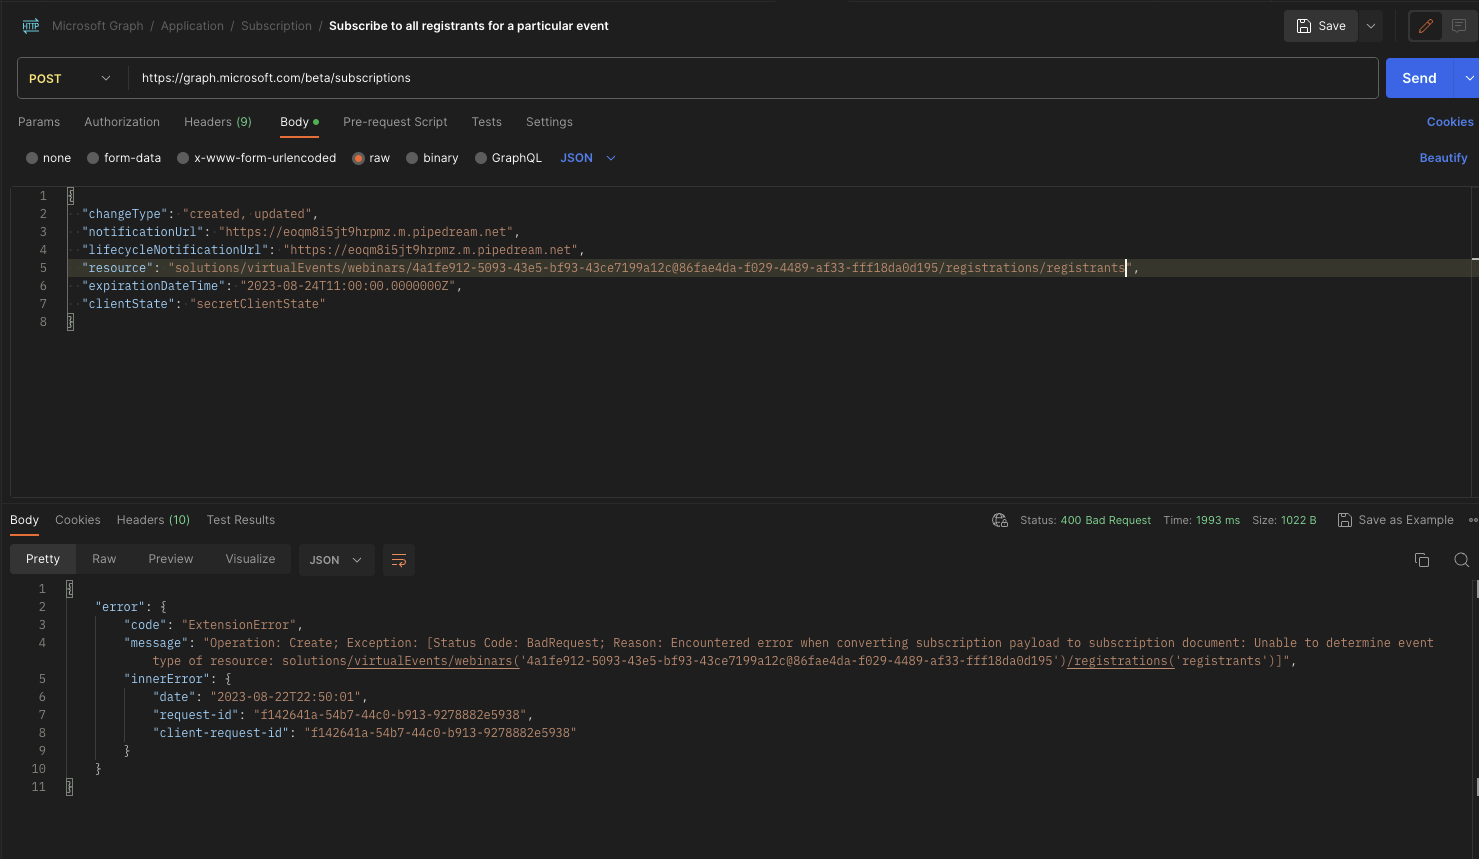
Task: Select the none body option
Action: click(x=32, y=158)
